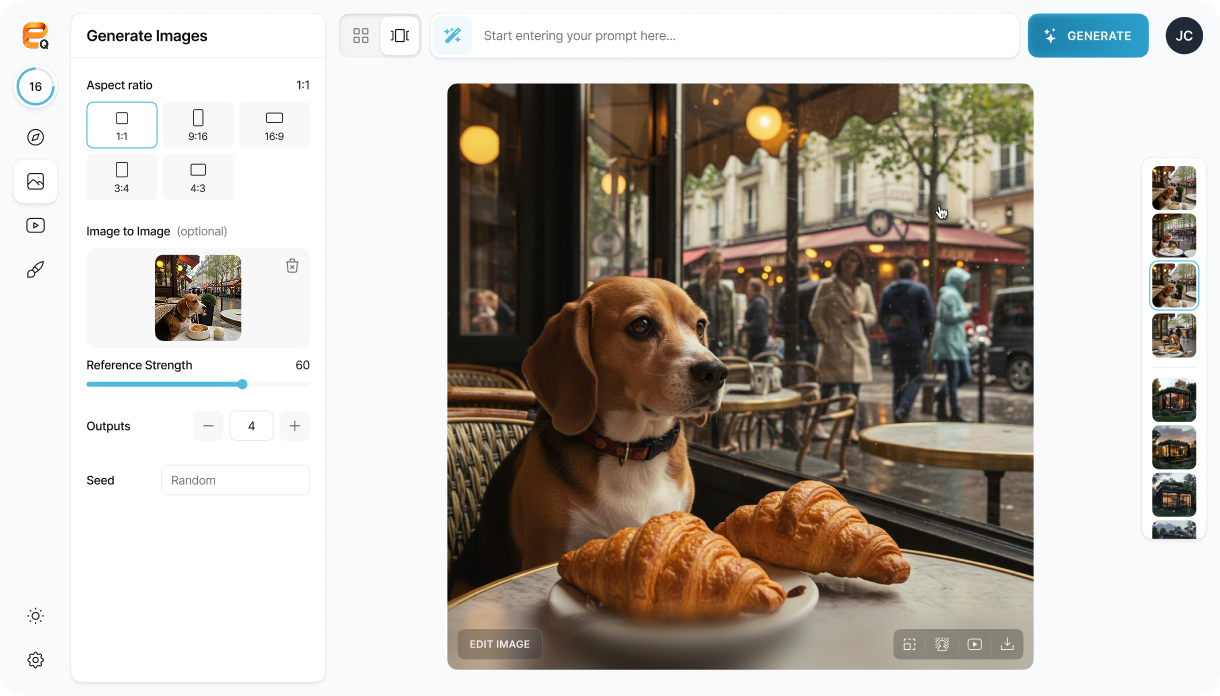Click the Seed input field
The width and height of the screenshot is (1220, 696).
(x=235, y=480)
